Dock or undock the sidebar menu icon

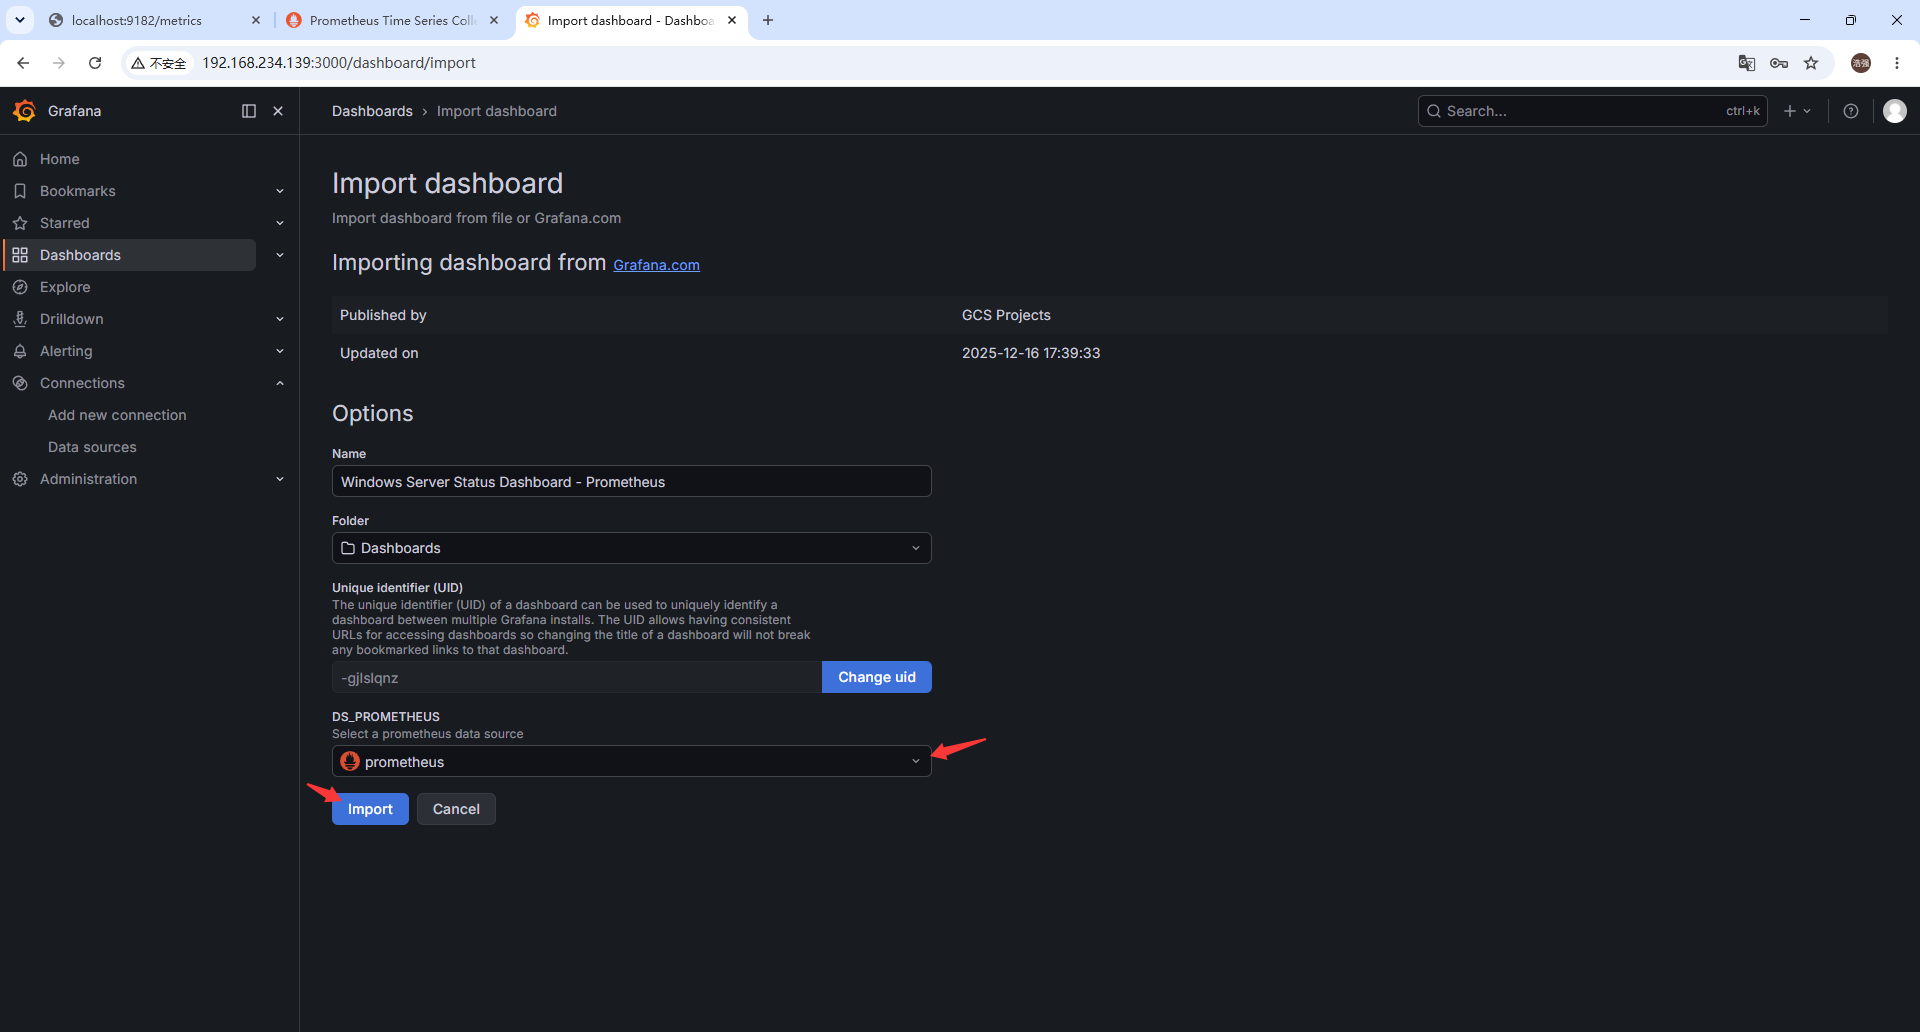pos(249,111)
